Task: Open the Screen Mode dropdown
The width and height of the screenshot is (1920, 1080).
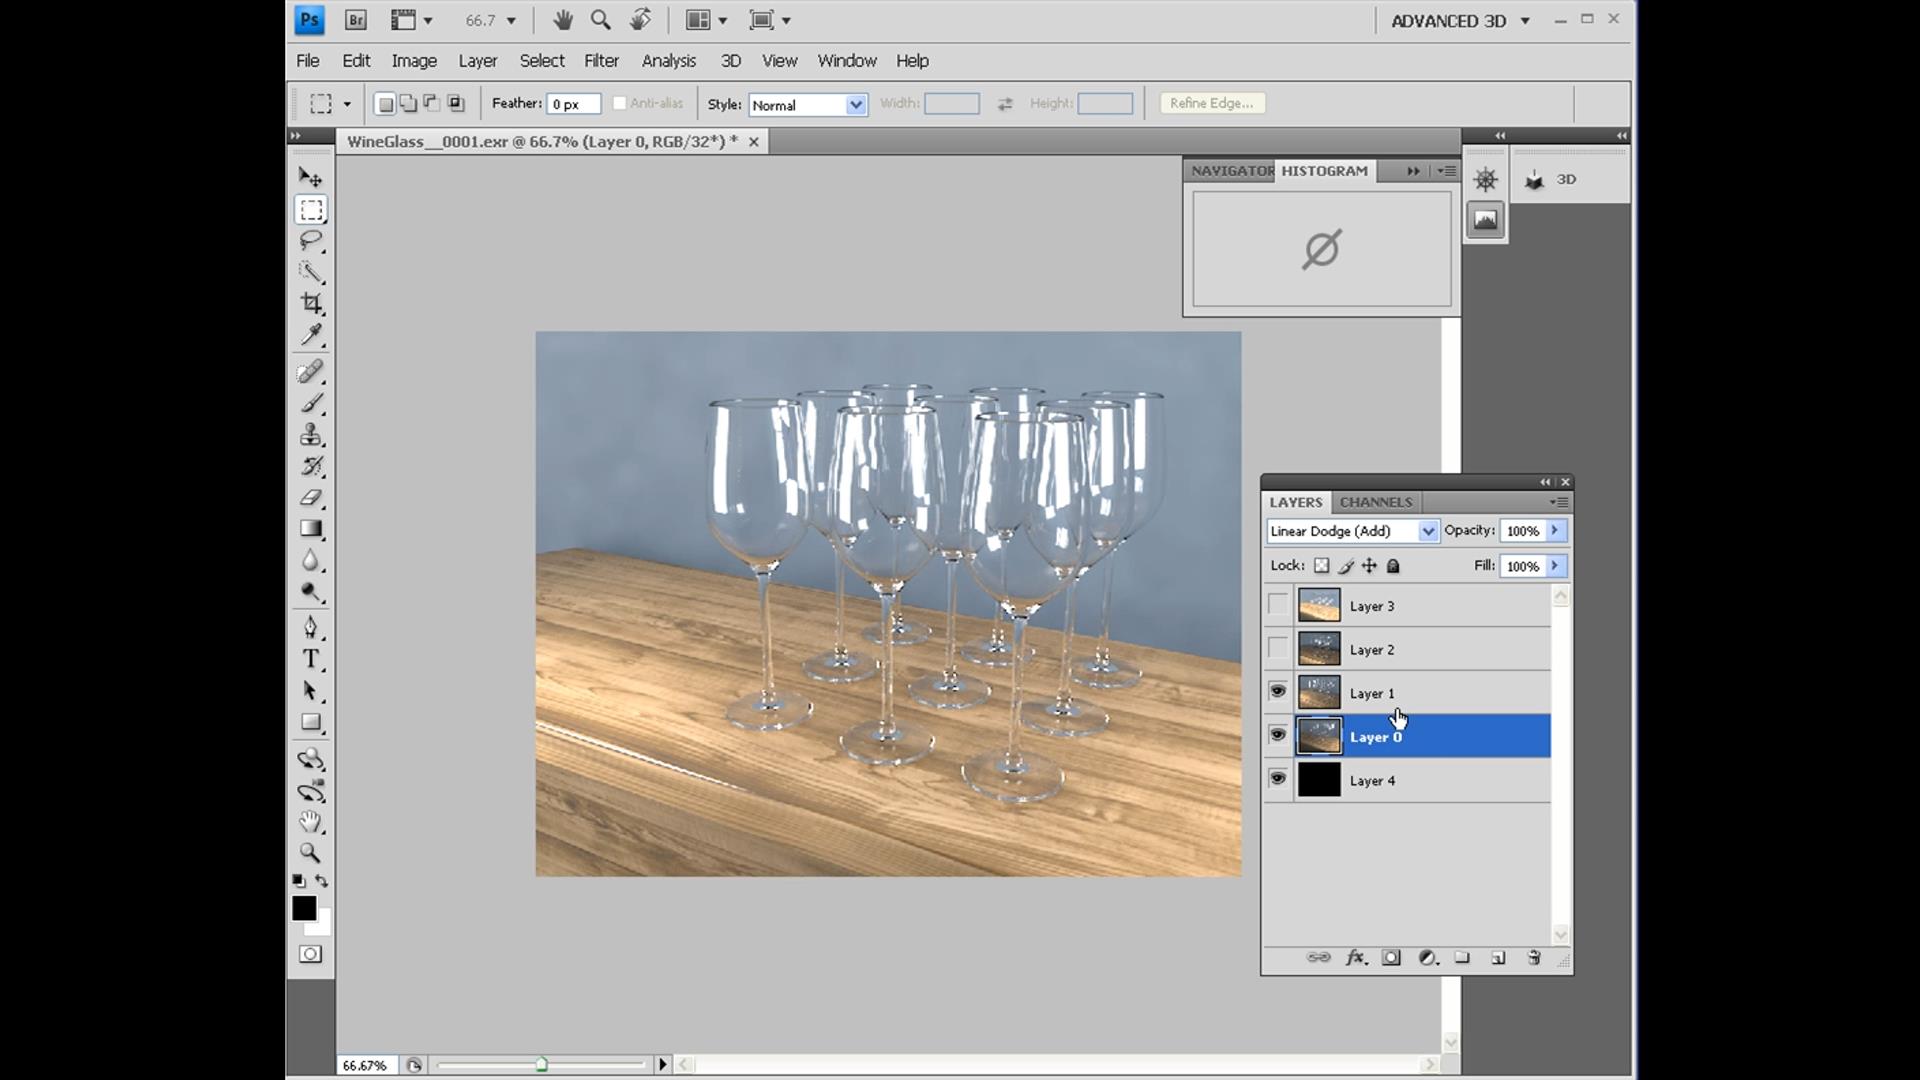Action: [770, 20]
